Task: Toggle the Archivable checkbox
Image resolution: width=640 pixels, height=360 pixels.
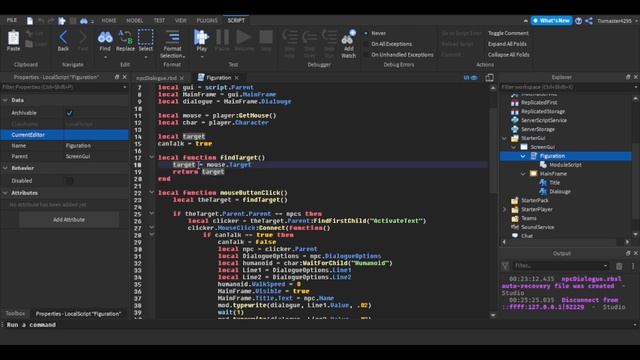Action: coord(69,113)
